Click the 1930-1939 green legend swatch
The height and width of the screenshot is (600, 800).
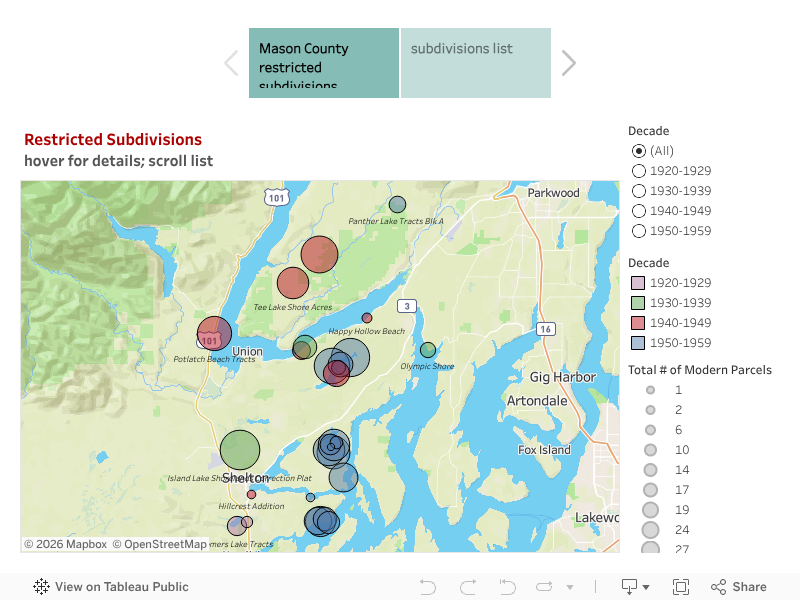click(x=638, y=303)
